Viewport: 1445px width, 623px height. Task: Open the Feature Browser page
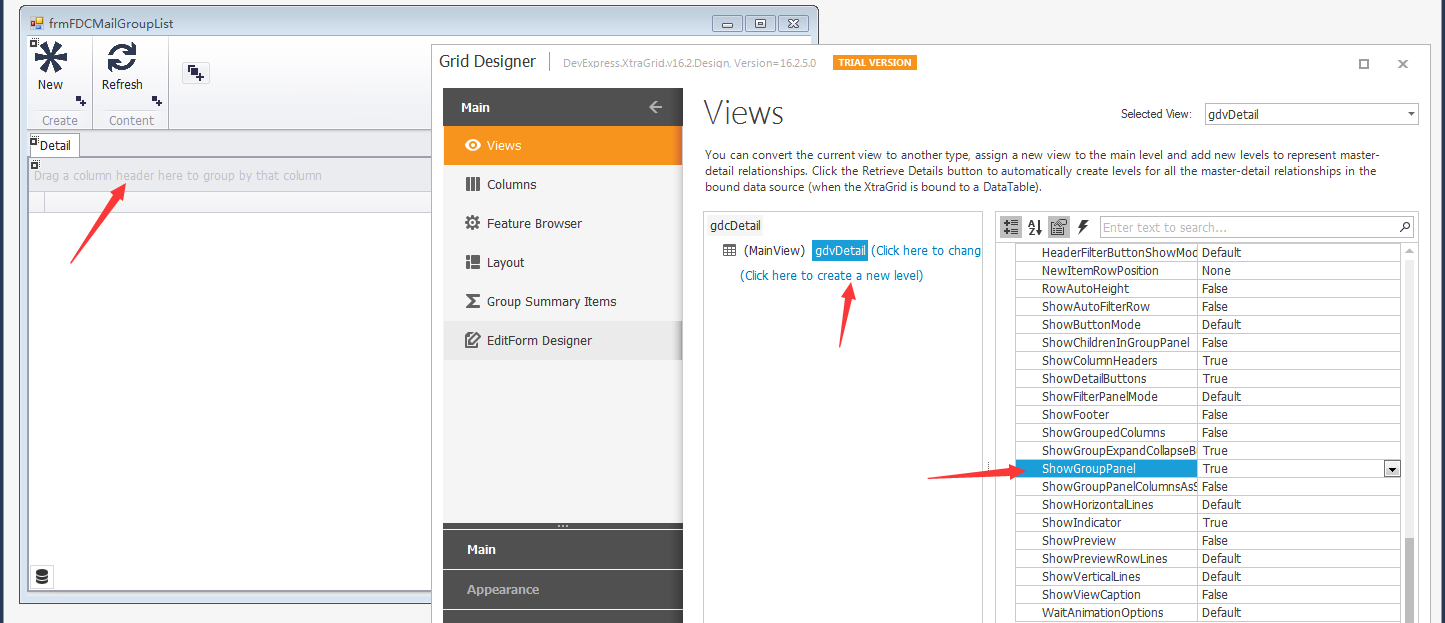click(x=563, y=223)
